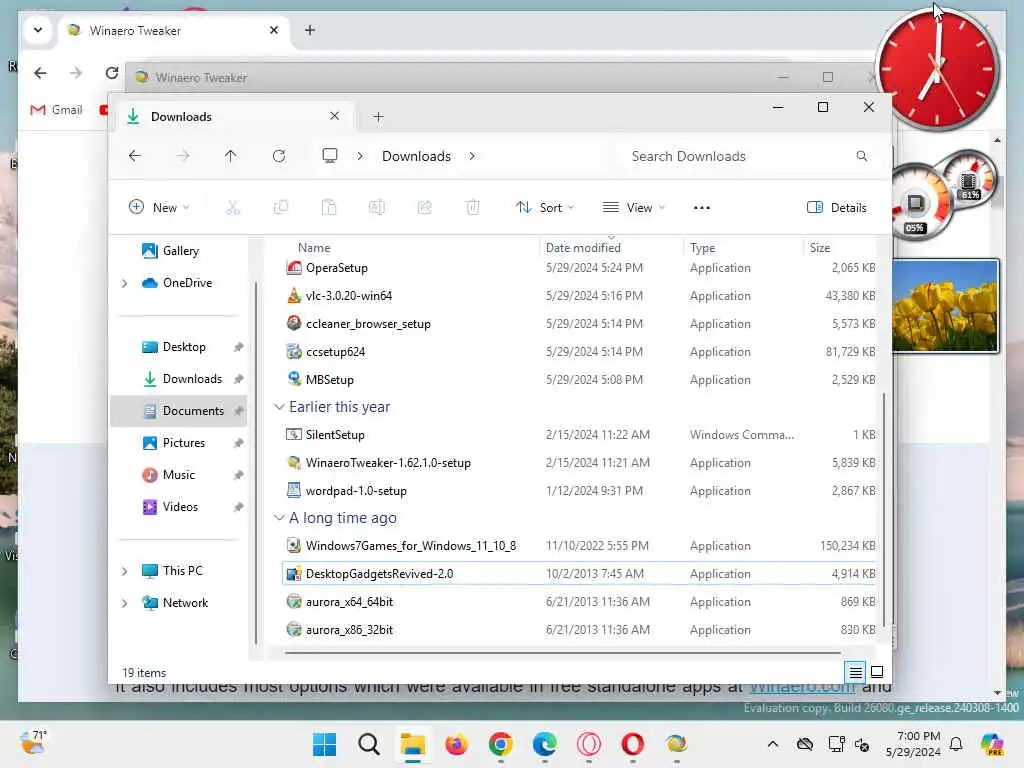Viewport: 1024px width, 768px height.
Task: Show hidden system tray icons chevron
Action: pyautogui.click(x=773, y=744)
